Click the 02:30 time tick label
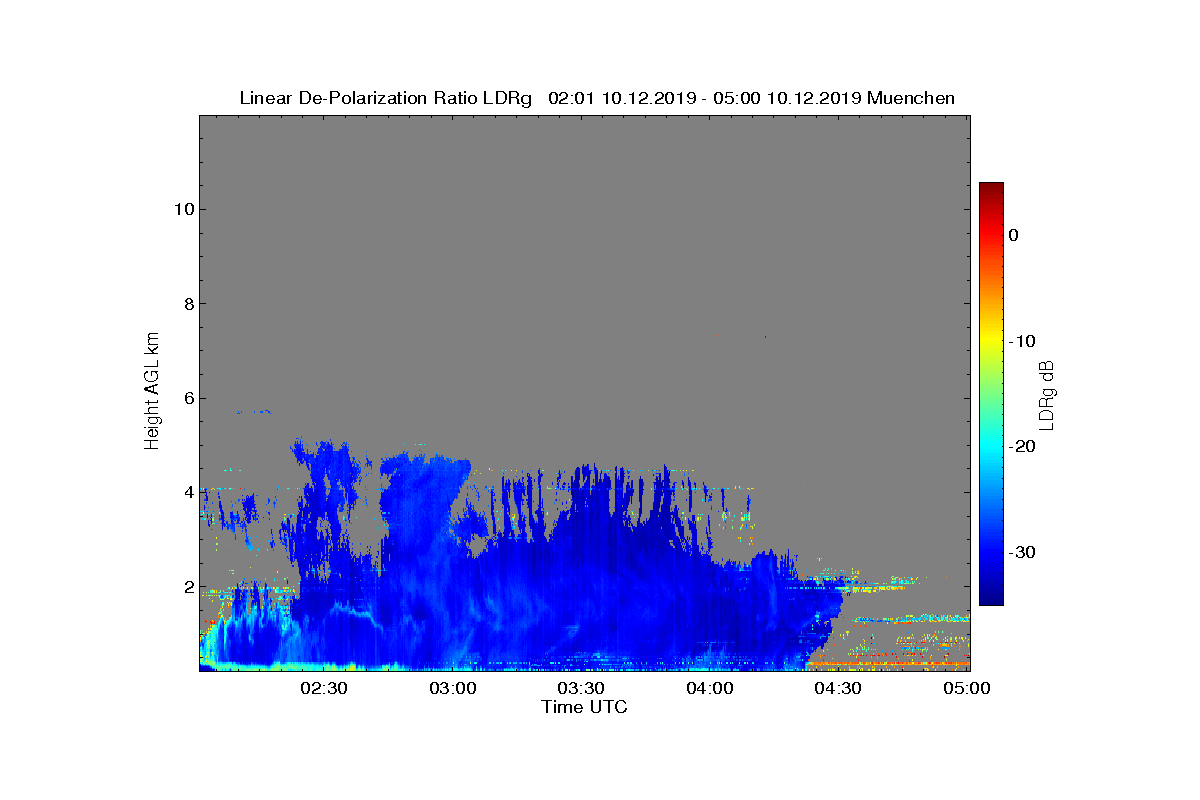This screenshot has width=1200, height=800. tap(324, 688)
